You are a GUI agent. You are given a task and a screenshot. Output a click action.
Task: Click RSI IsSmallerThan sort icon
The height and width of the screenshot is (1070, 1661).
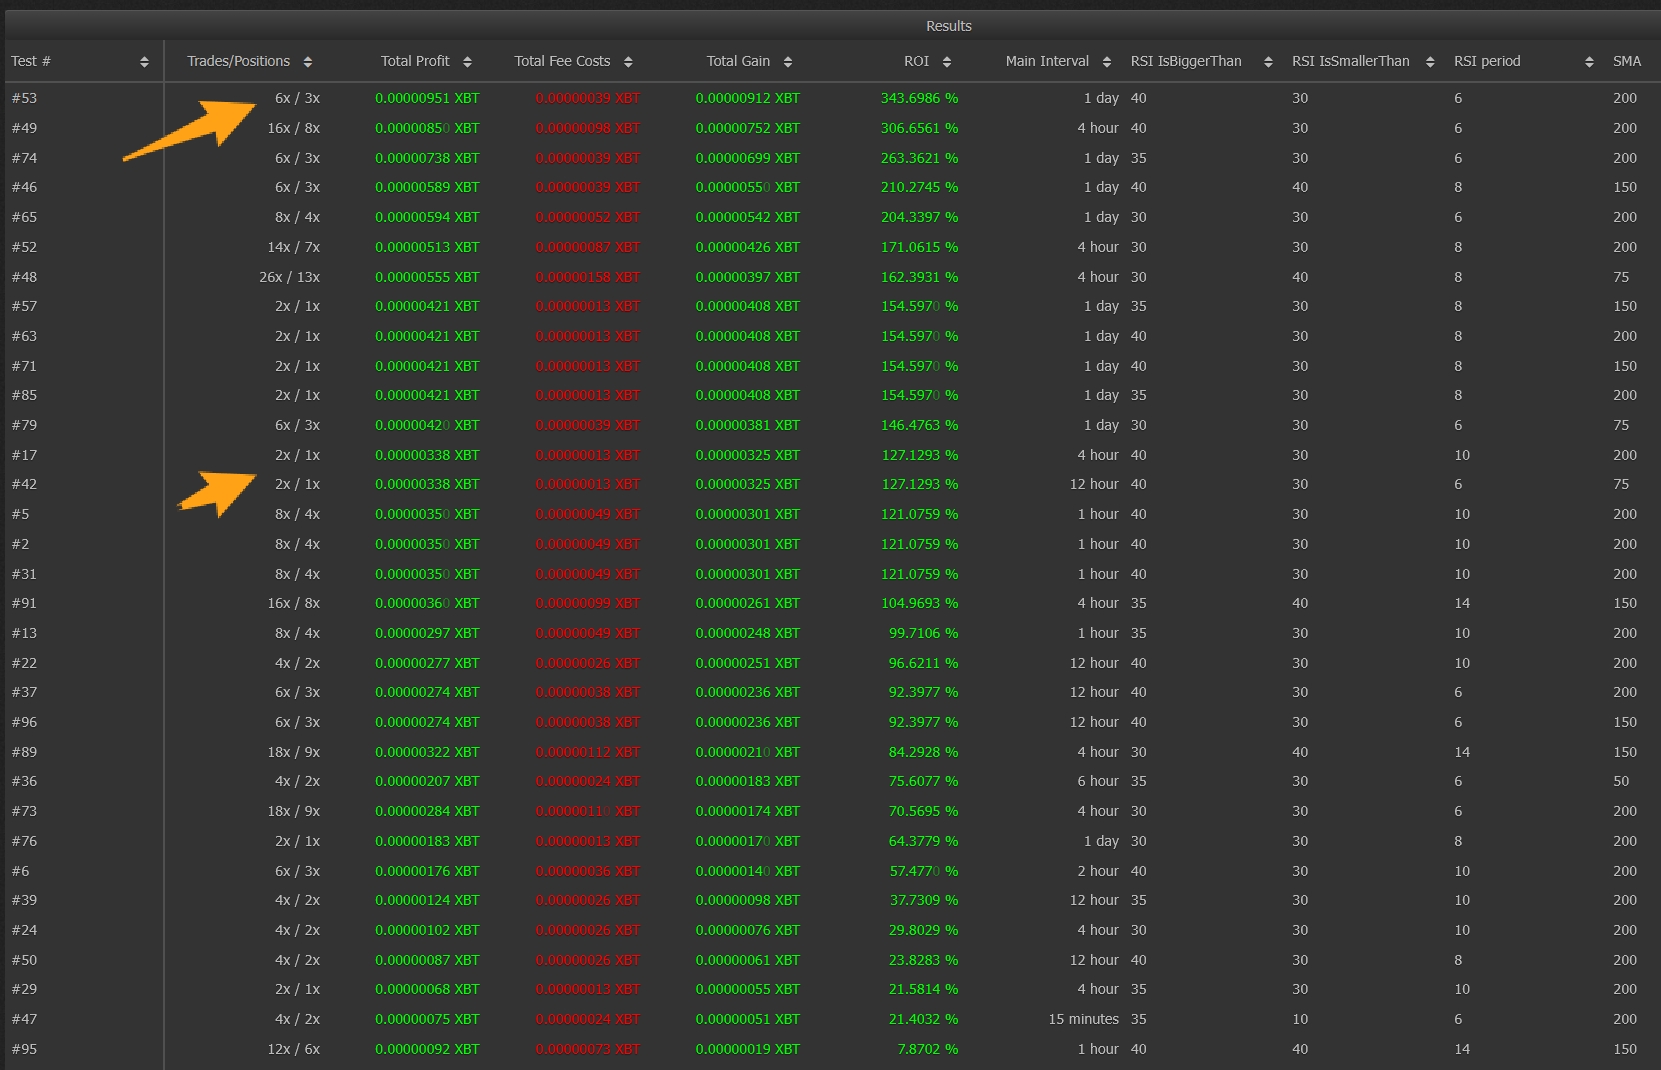pyautogui.click(x=1430, y=62)
